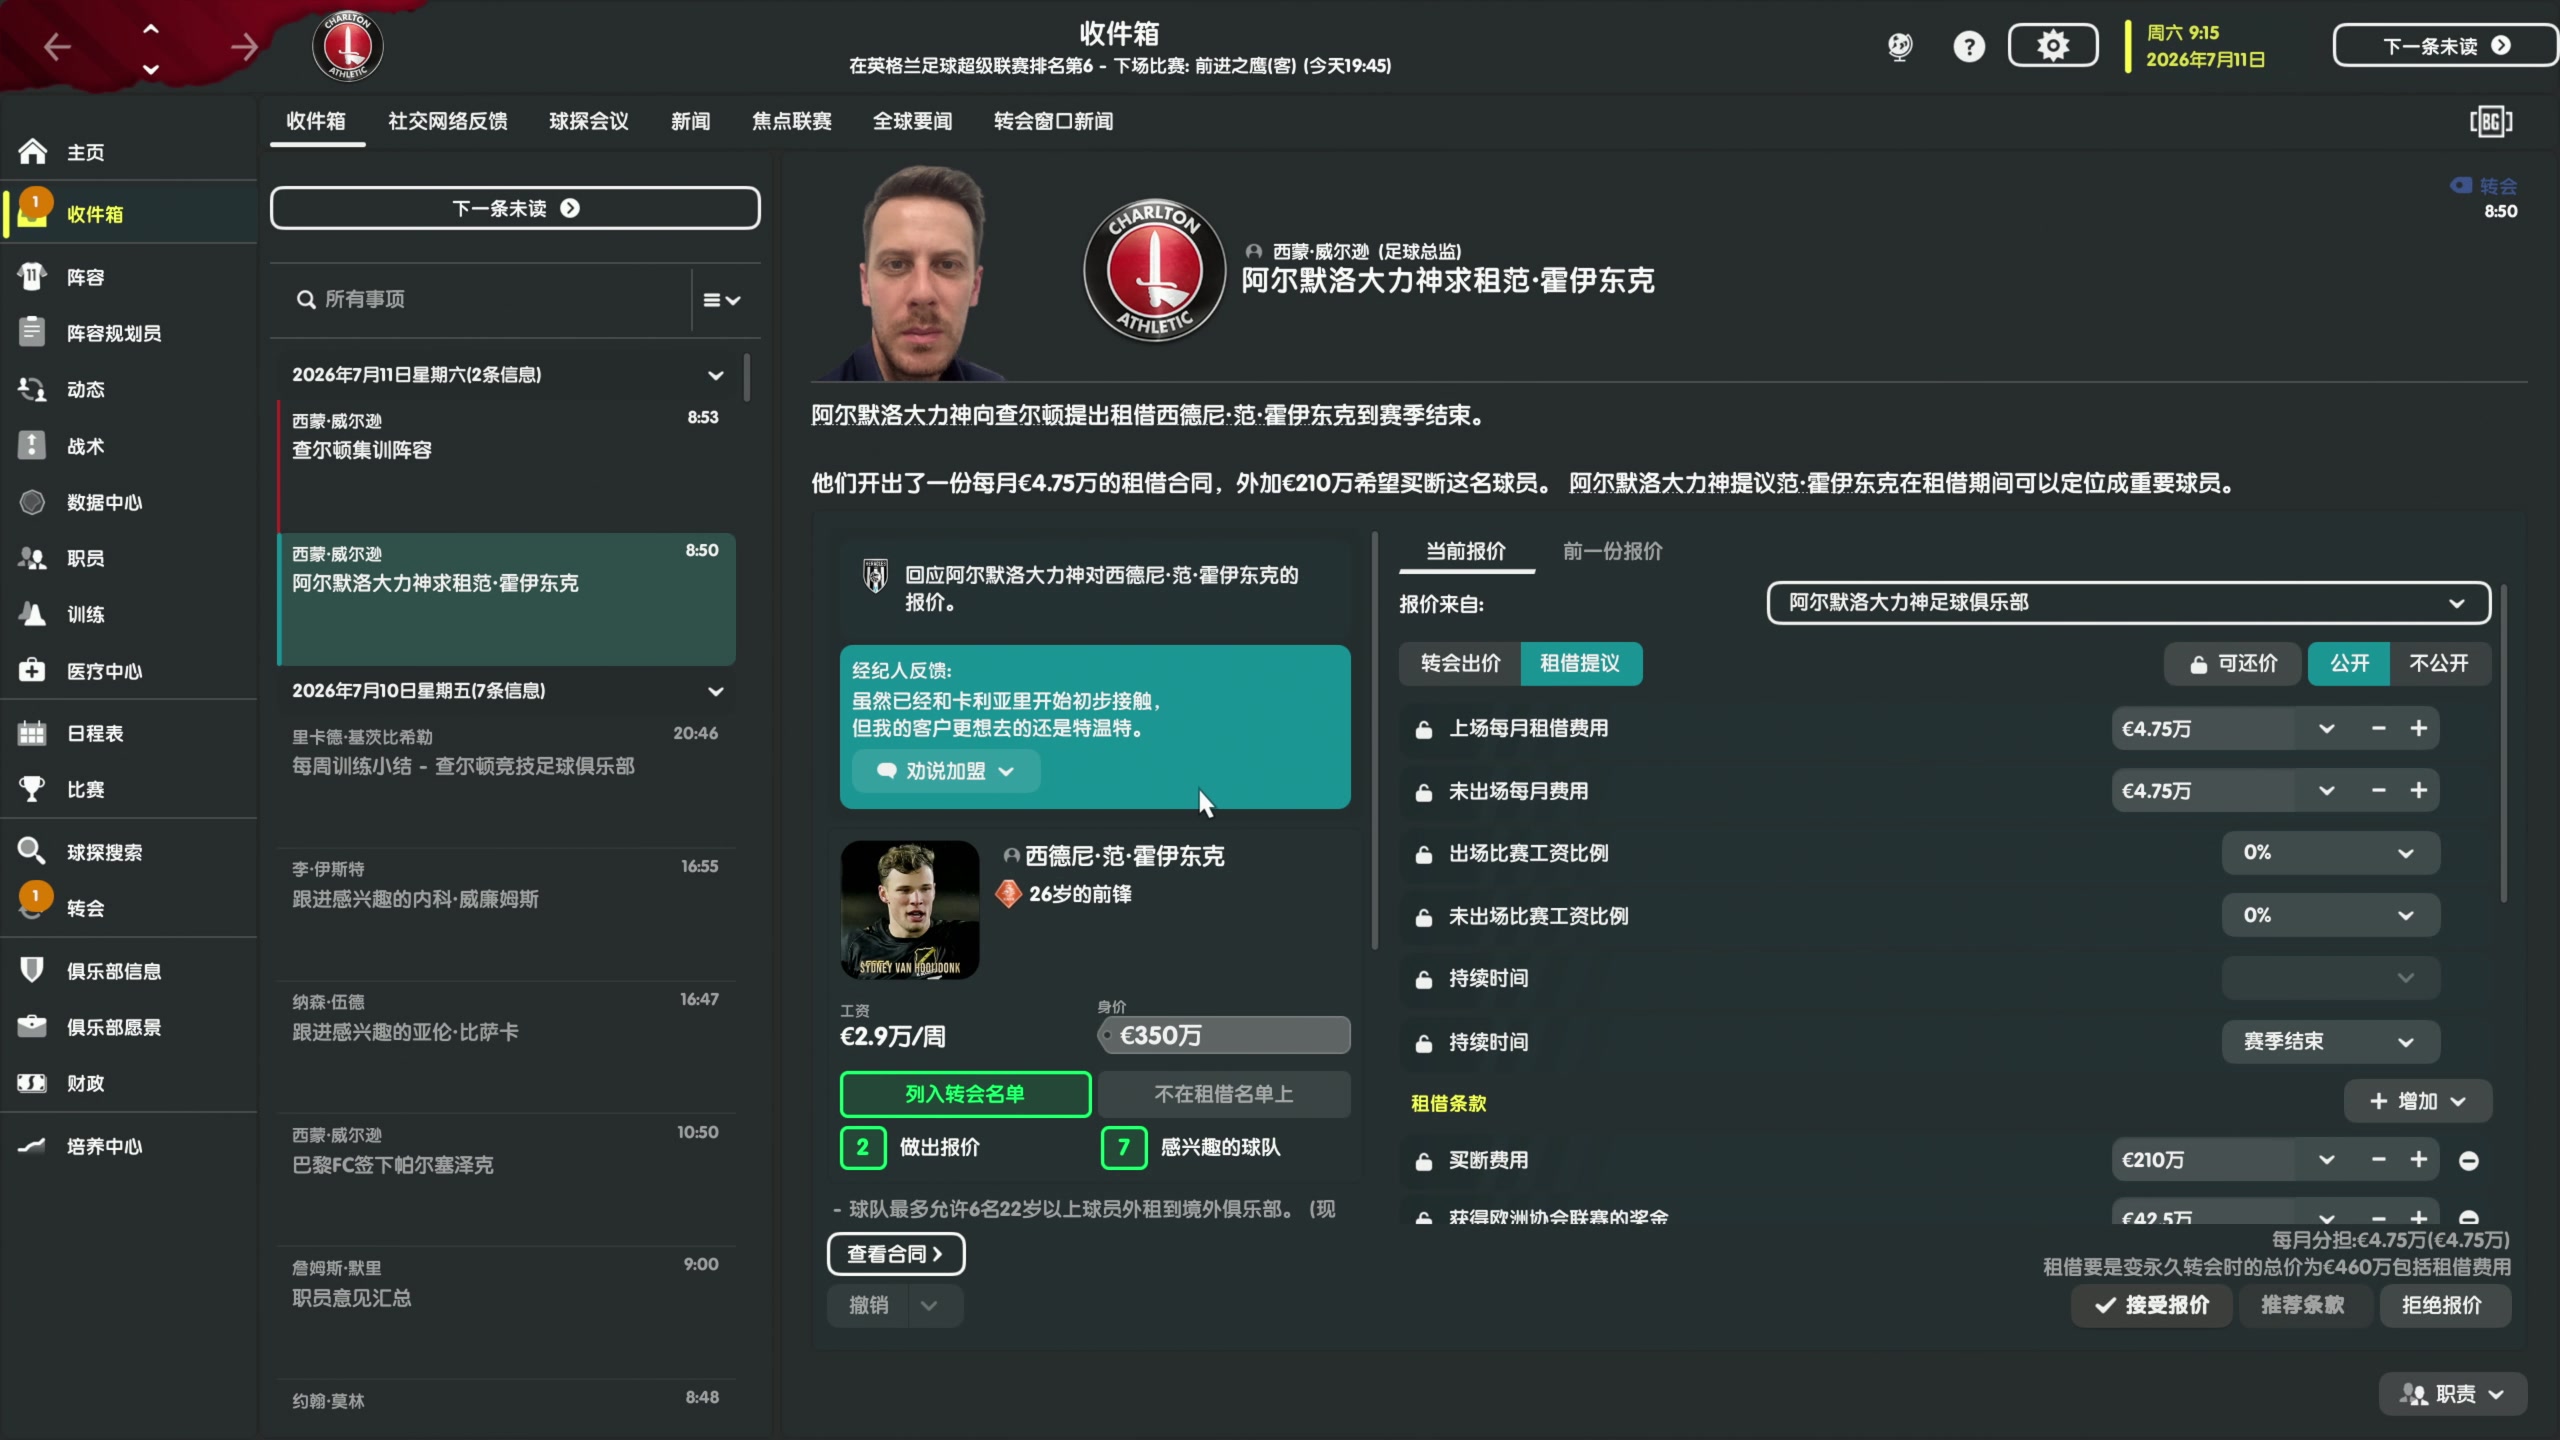
Task: Click the world globe icon in header
Action: [x=1900, y=46]
